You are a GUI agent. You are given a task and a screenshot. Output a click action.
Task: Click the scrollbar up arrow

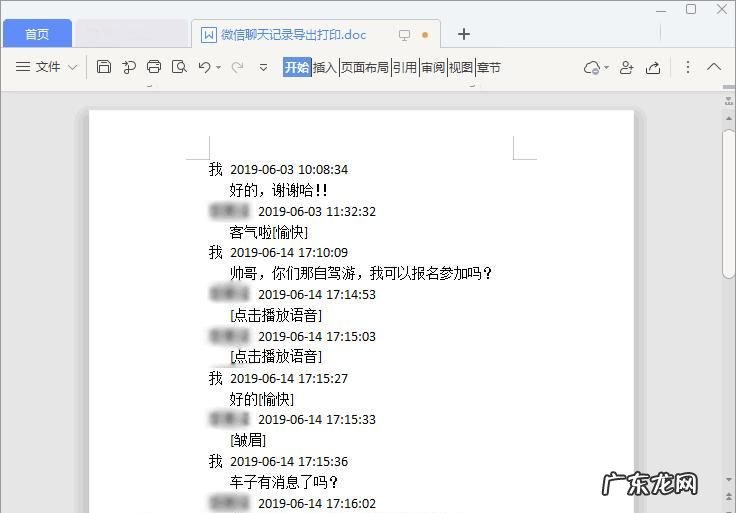(x=728, y=118)
